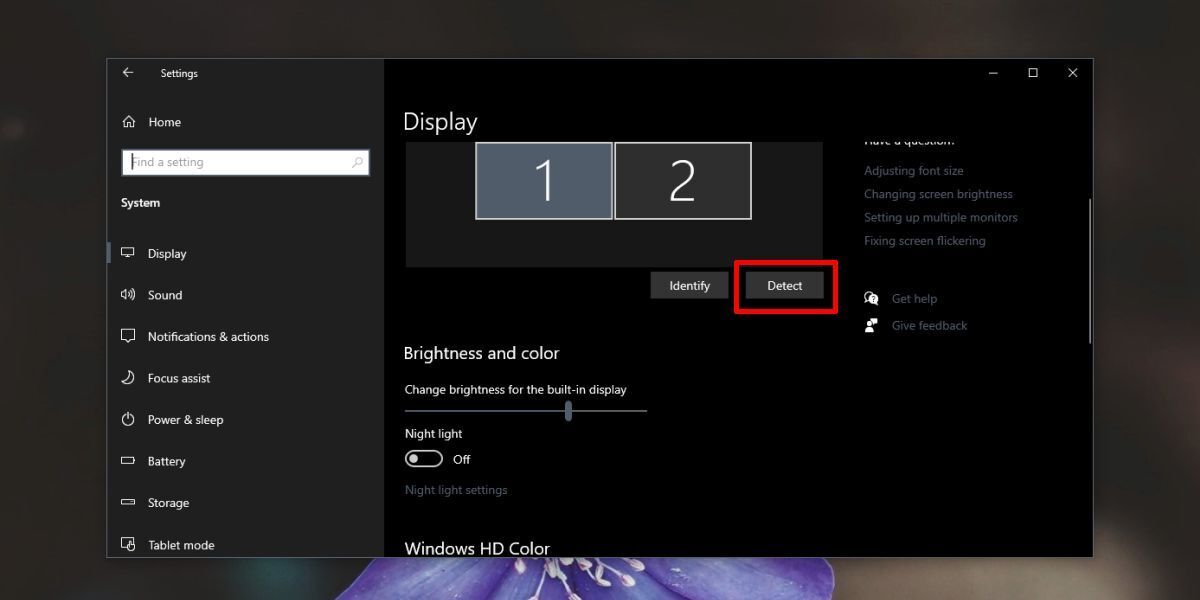Click the back arrow at top left

[x=128, y=72]
